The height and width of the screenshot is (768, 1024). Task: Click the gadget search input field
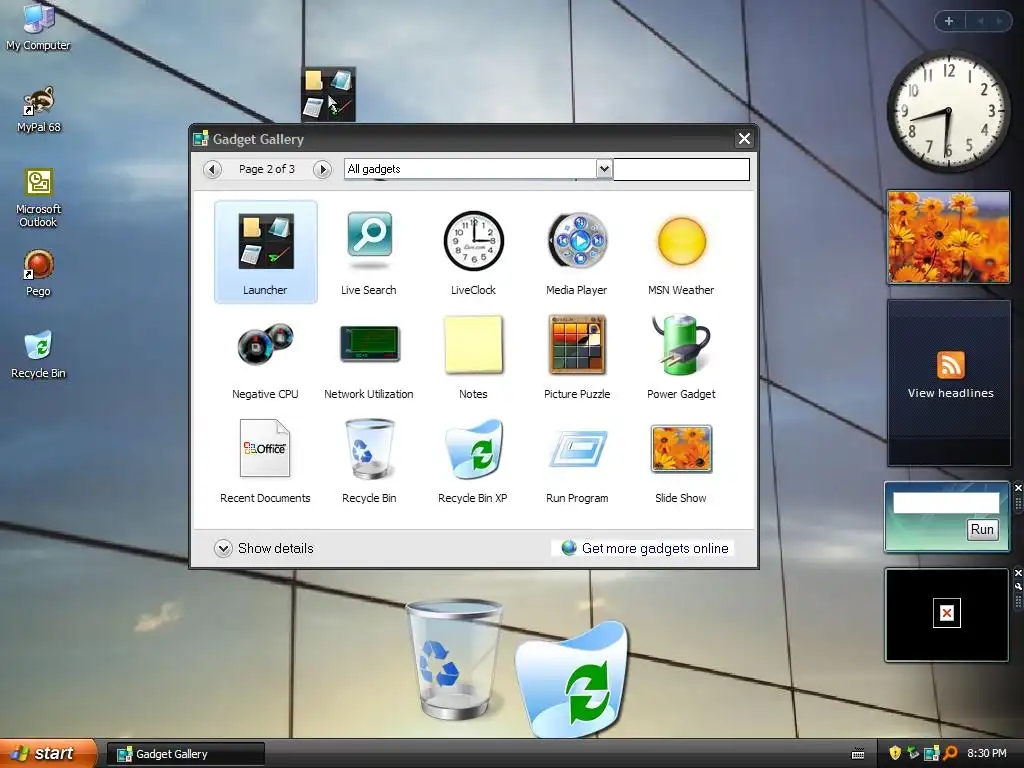click(681, 169)
